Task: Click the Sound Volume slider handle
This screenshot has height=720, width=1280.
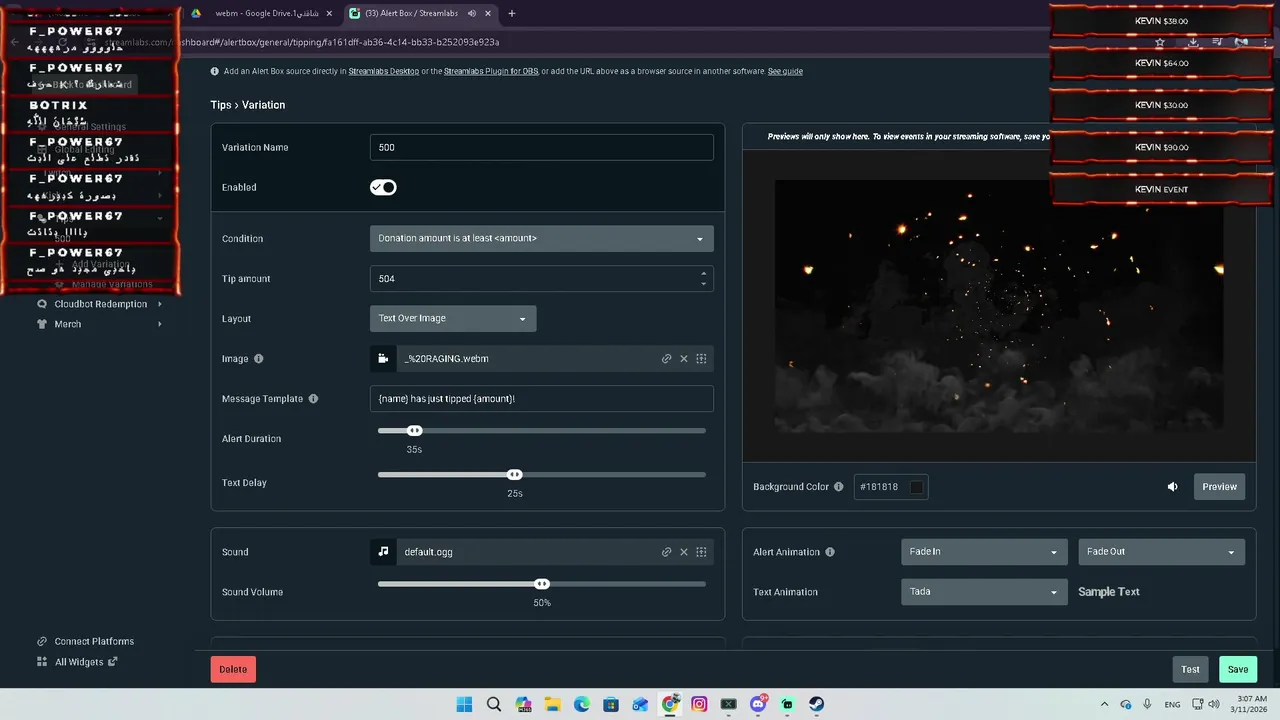Action: point(542,584)
